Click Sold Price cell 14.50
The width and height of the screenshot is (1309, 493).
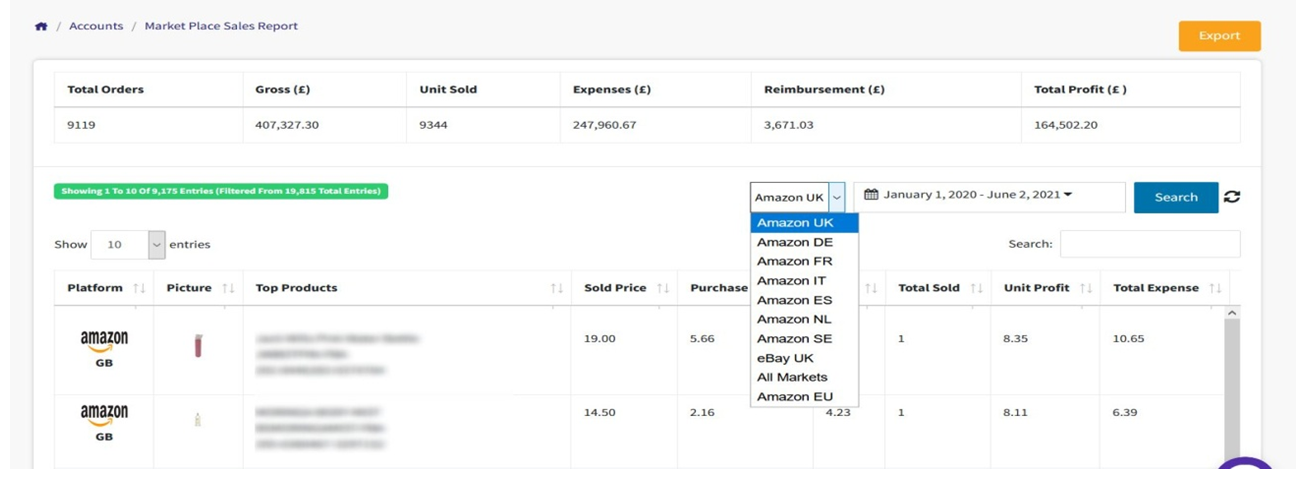coord(599,412)
